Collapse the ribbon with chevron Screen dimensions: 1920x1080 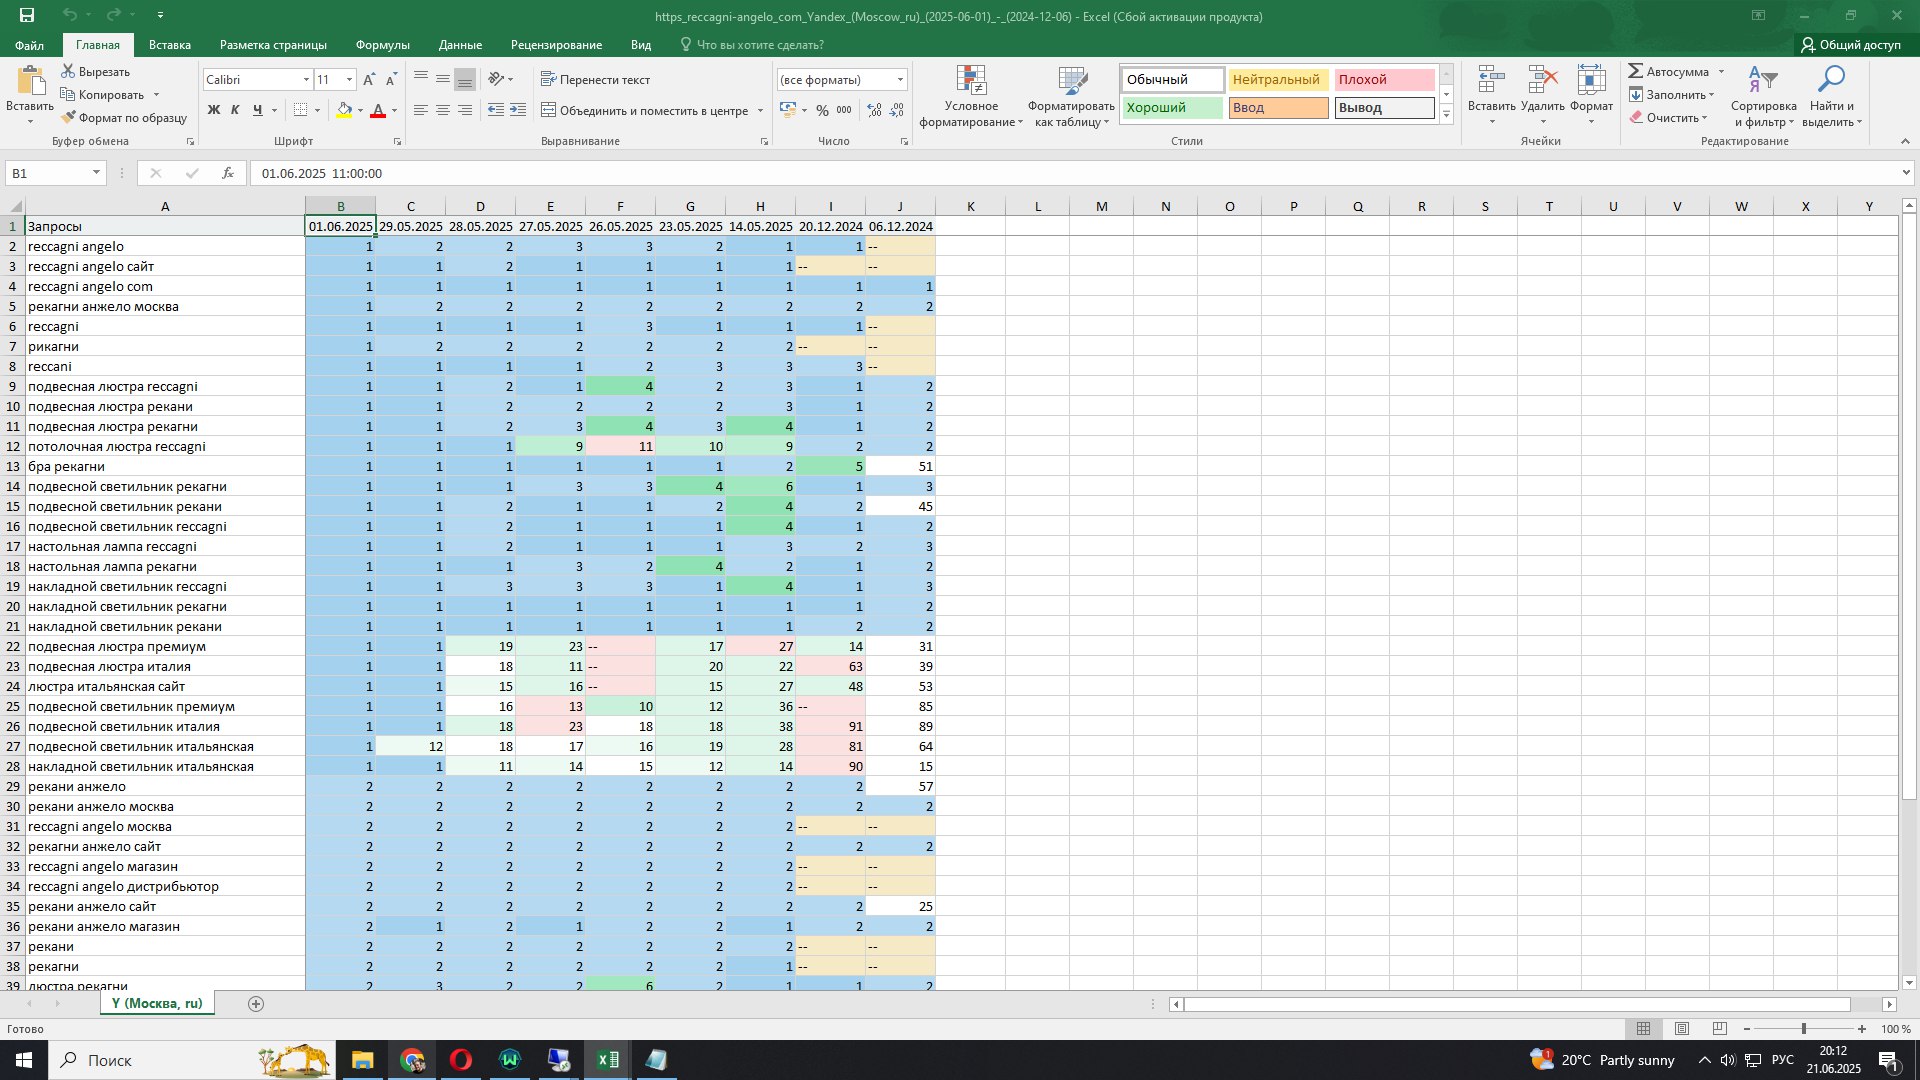pyautogui.click(x=1905, y=141)
